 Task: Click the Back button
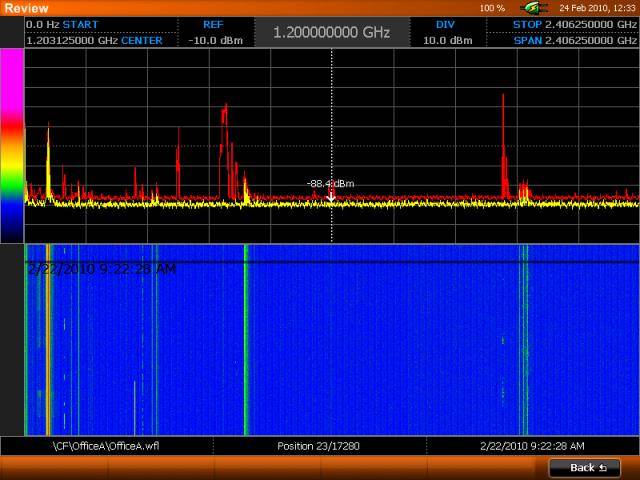(584, 468)
